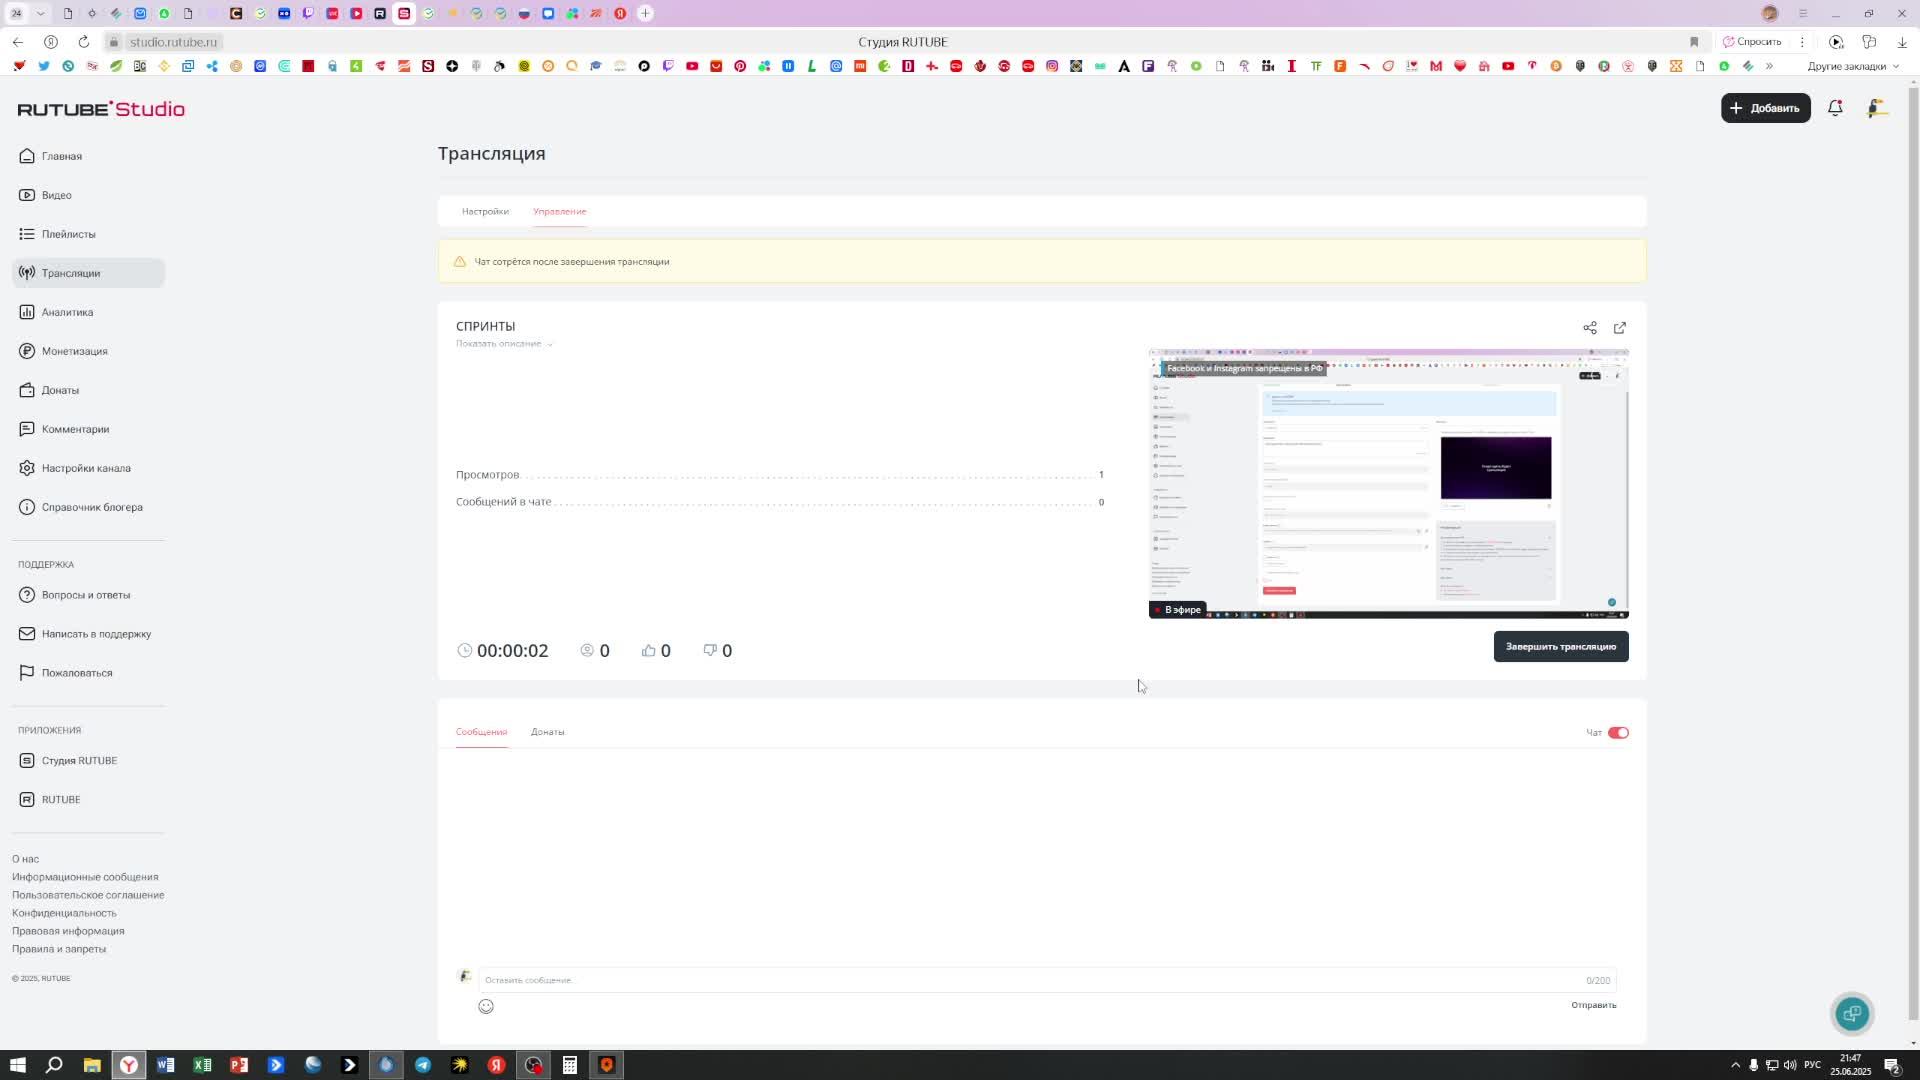
Task: Click the live stream preview thumbnail
Action: point(1388,484)
